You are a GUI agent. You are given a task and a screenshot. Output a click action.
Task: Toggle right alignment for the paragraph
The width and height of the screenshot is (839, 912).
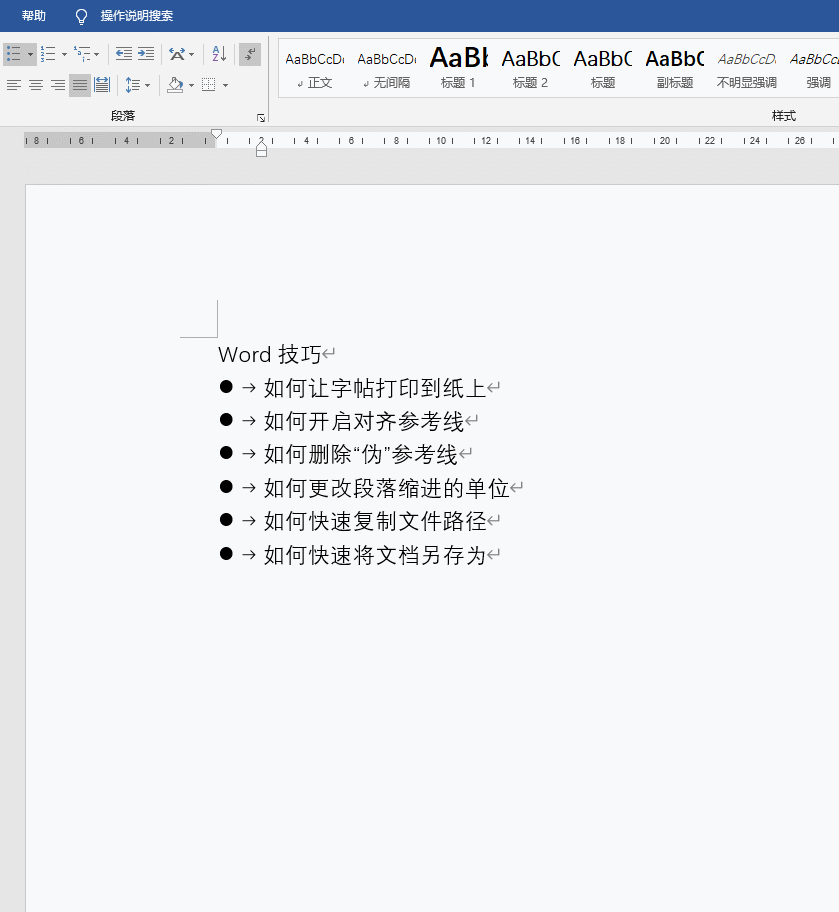coord(57,85)
